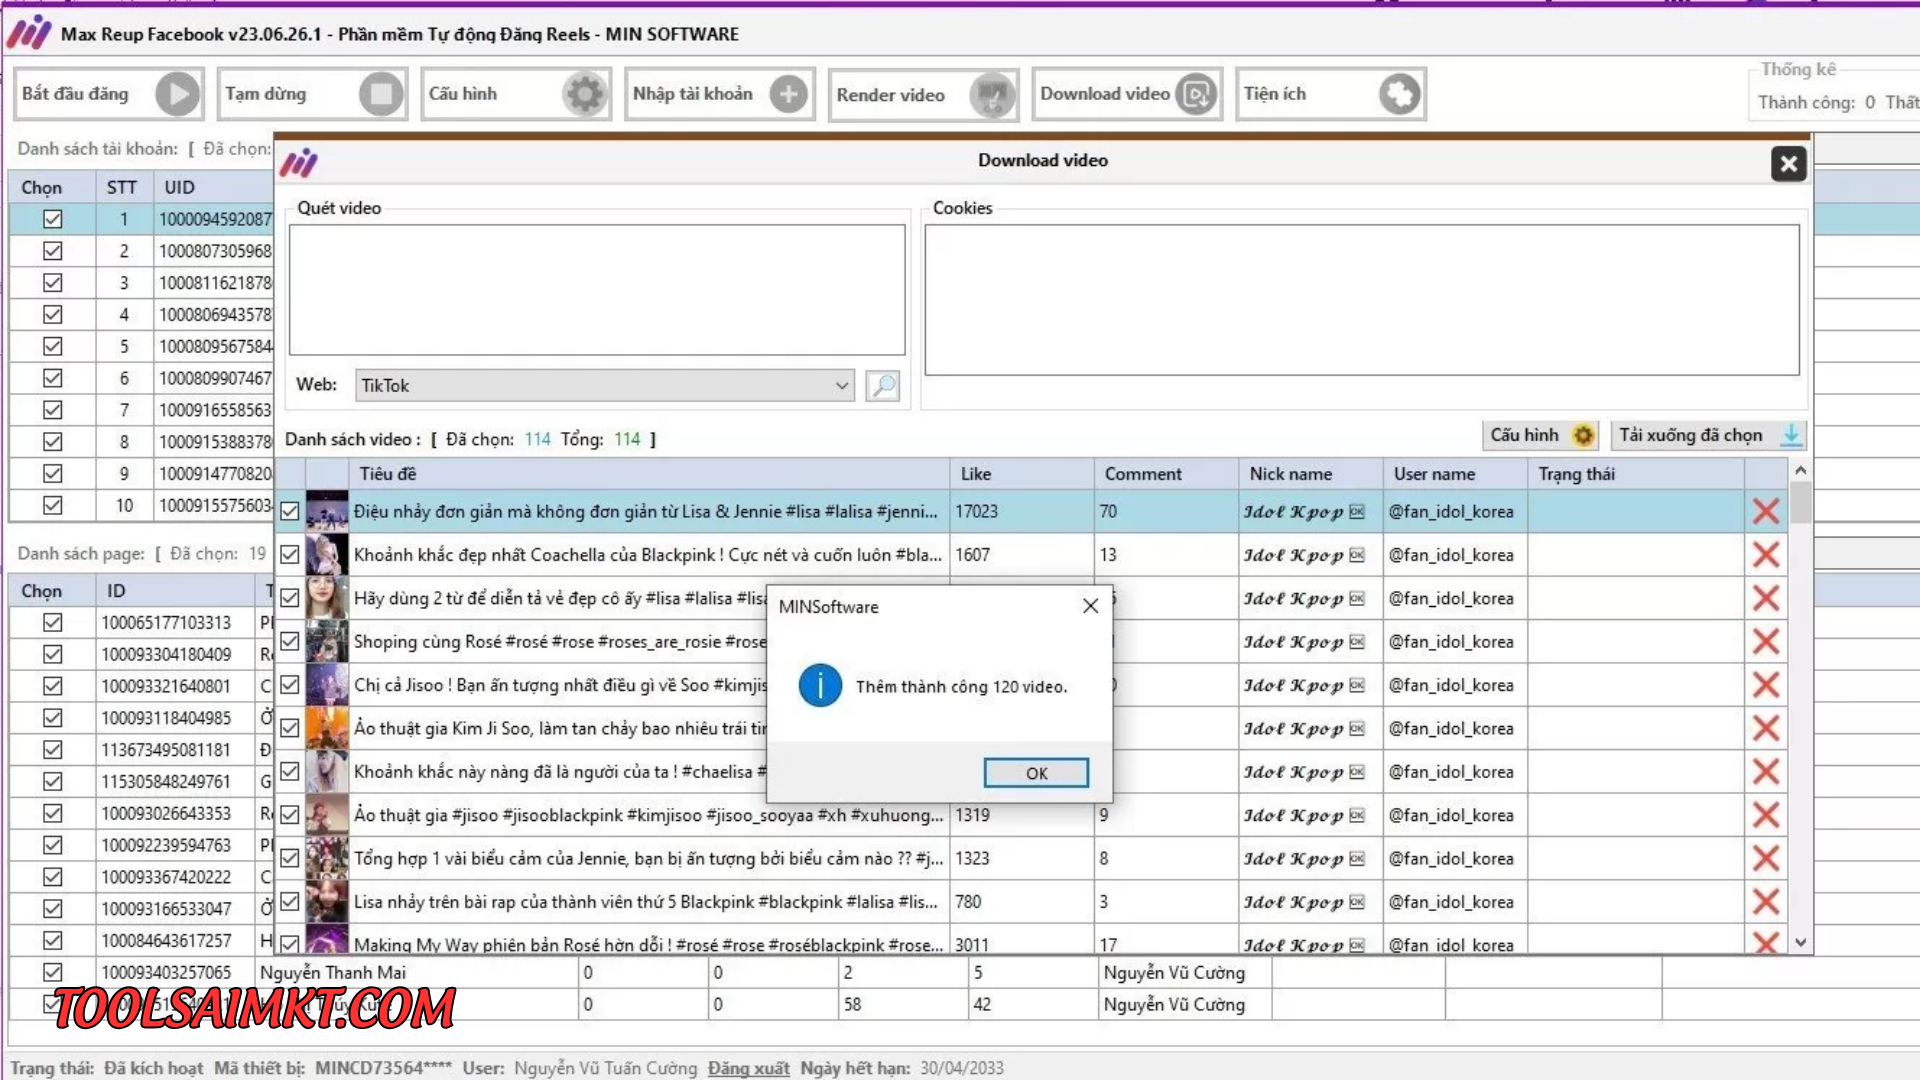
Task: Click the Tạm dừng button
Action: 313,94
